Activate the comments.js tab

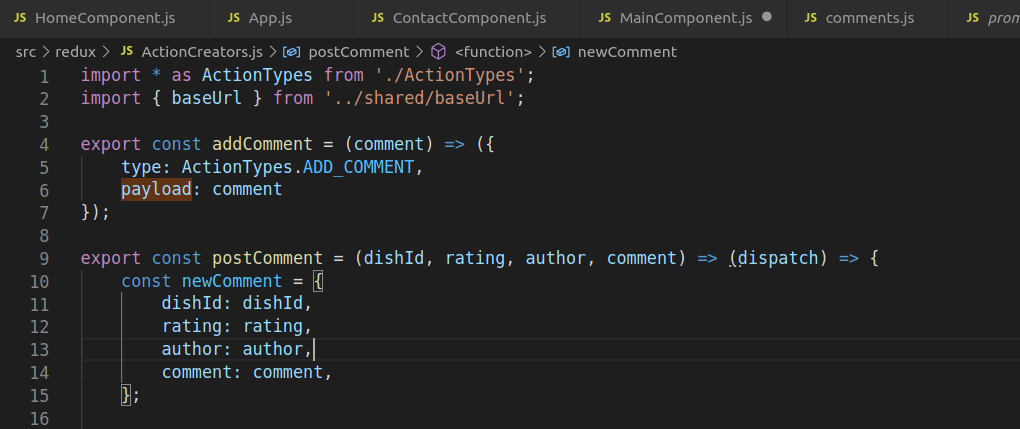click(870, 18)
